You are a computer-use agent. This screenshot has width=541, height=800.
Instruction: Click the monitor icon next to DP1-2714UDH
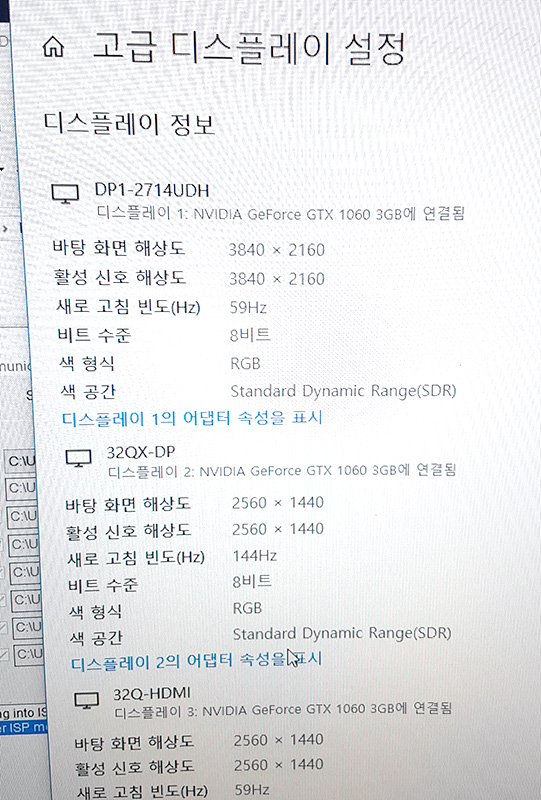click(x=65, y=194)
